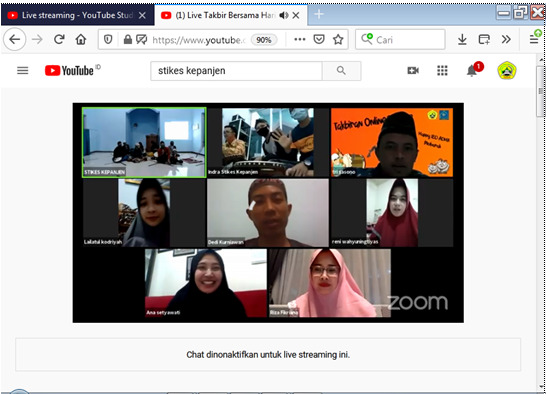The image size is (546, 394).
Task: Bookmark this page with the star
Action: coord(338,40)
